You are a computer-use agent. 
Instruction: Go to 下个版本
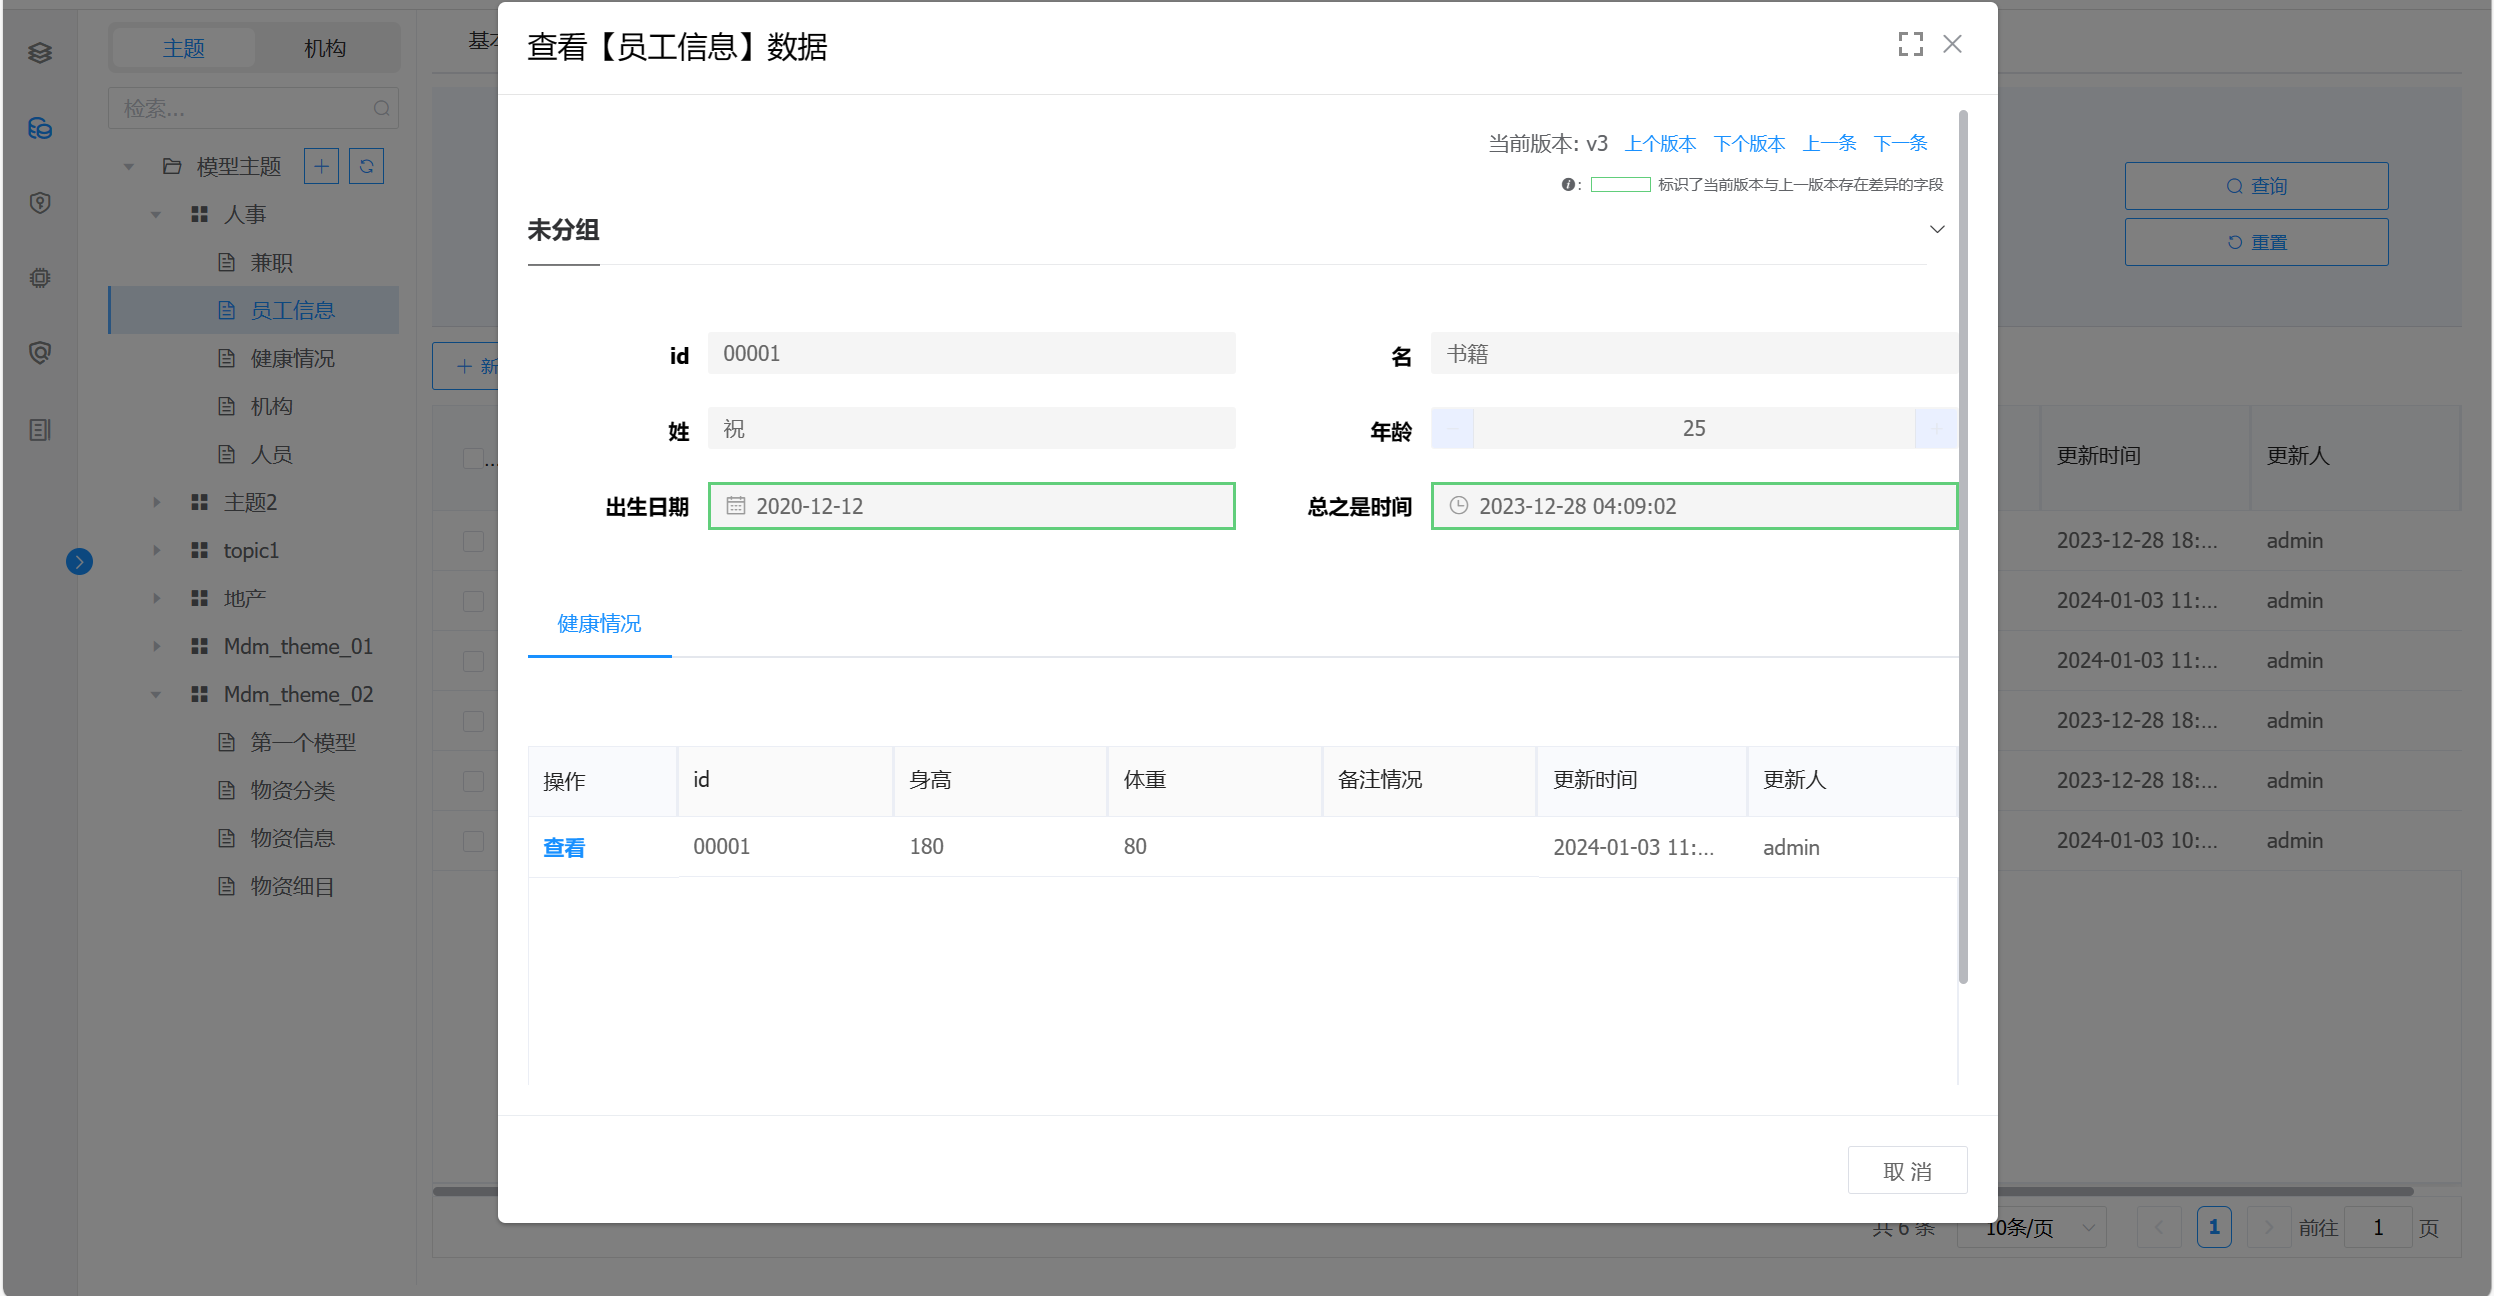pyautogui.click(x=1750, y=143)
